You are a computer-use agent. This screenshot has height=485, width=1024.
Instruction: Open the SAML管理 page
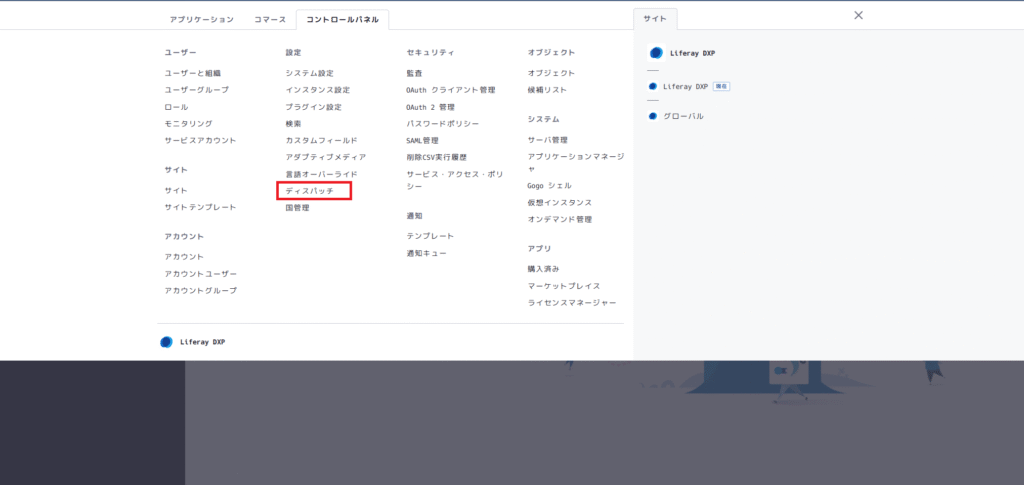[422, 140]
